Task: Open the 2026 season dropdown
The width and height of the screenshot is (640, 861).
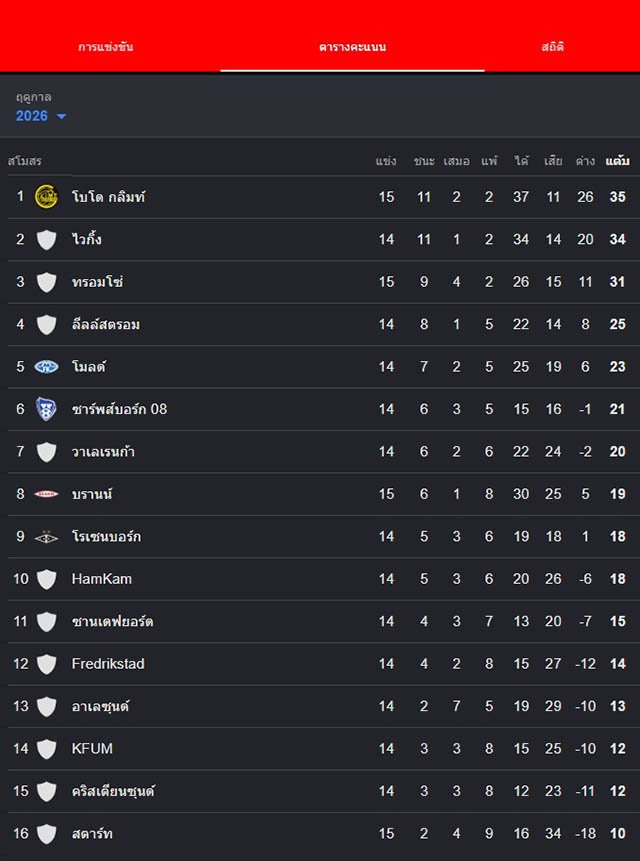Action: point(41,116)
